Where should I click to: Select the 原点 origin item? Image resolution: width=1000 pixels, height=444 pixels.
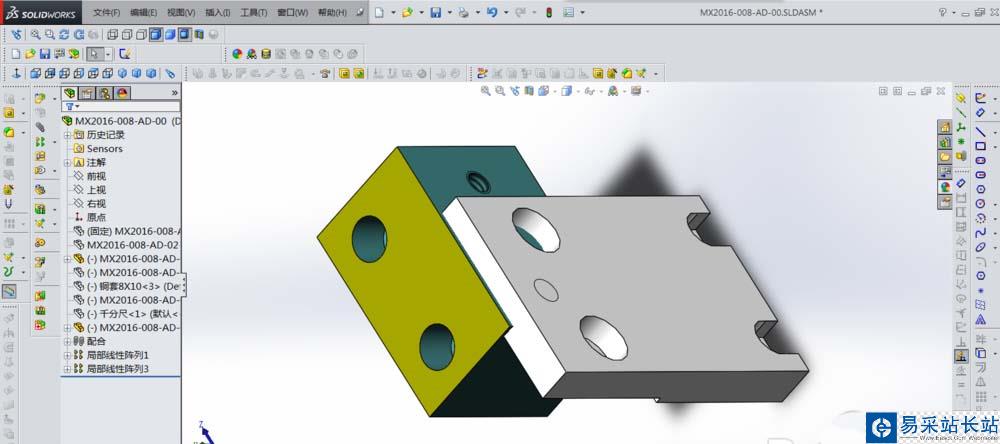click(x=96, y=218)
